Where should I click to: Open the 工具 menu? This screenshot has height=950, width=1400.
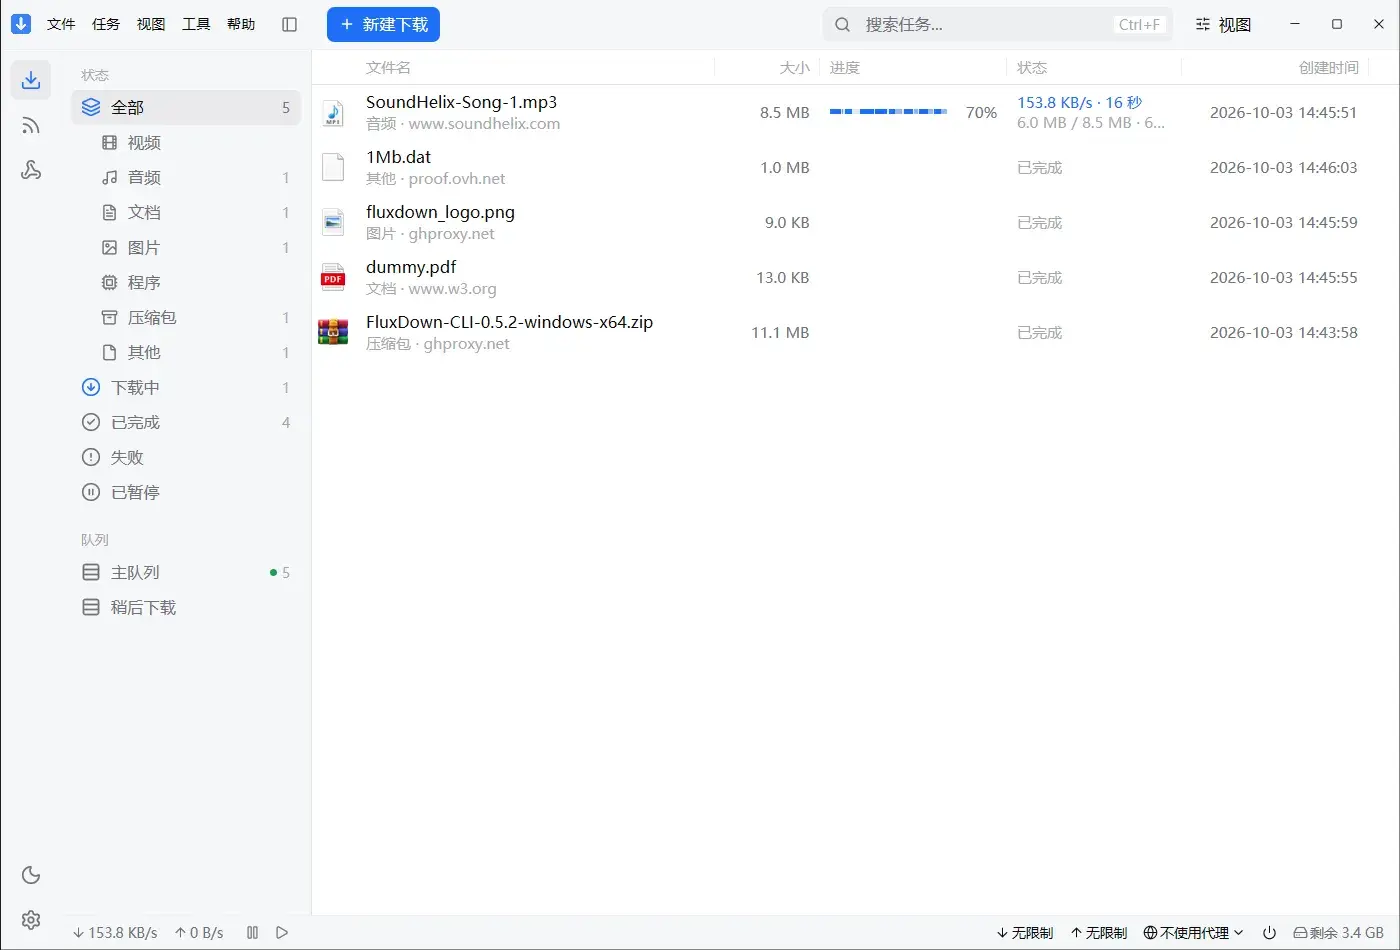pos(196,24)
